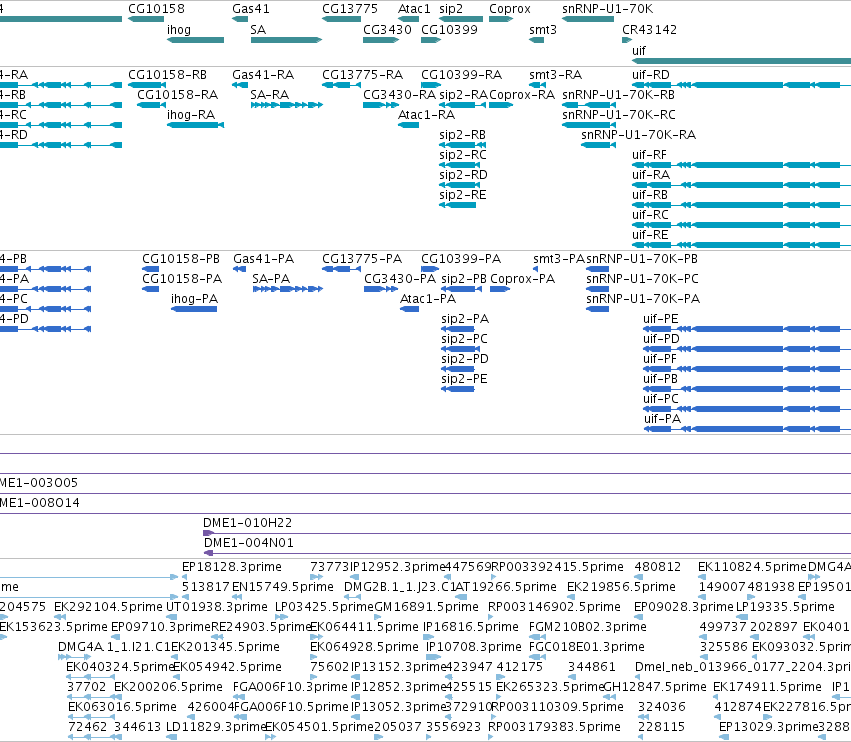Select EST EK064928.5prime label
Image resolution: width=851 pixels, height=742 pixels.
coord(364,647)
